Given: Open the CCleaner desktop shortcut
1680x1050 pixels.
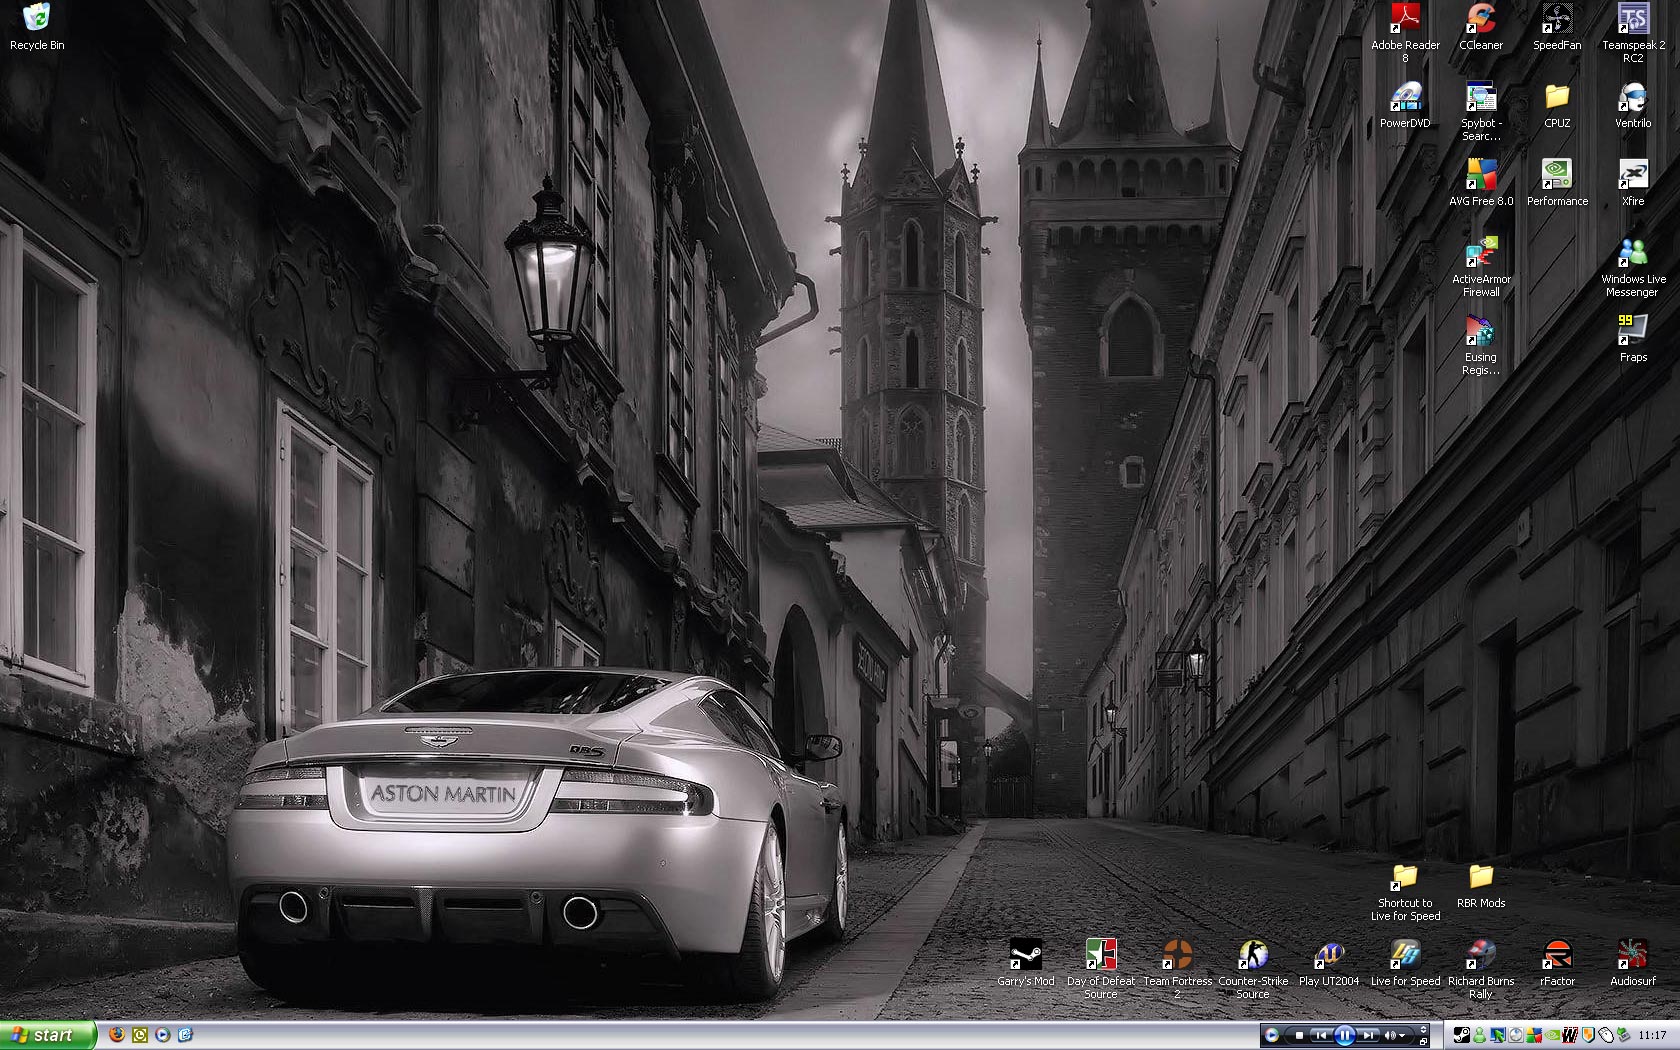Looking at the screenshot, I should [1481, 27].
